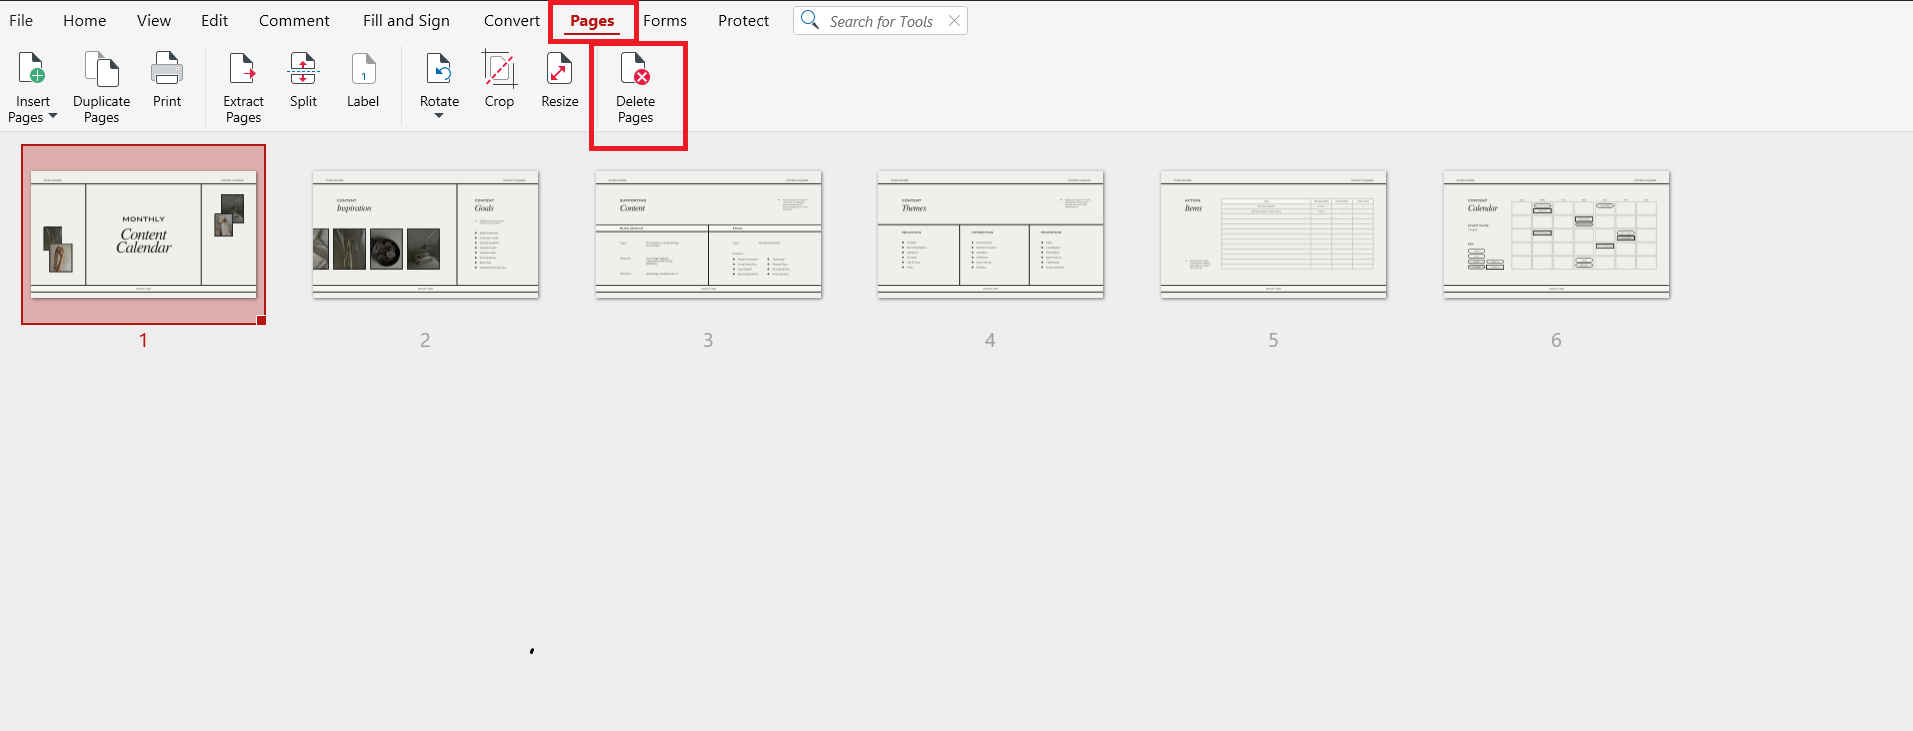Click page number label 6

[1556, 340]
